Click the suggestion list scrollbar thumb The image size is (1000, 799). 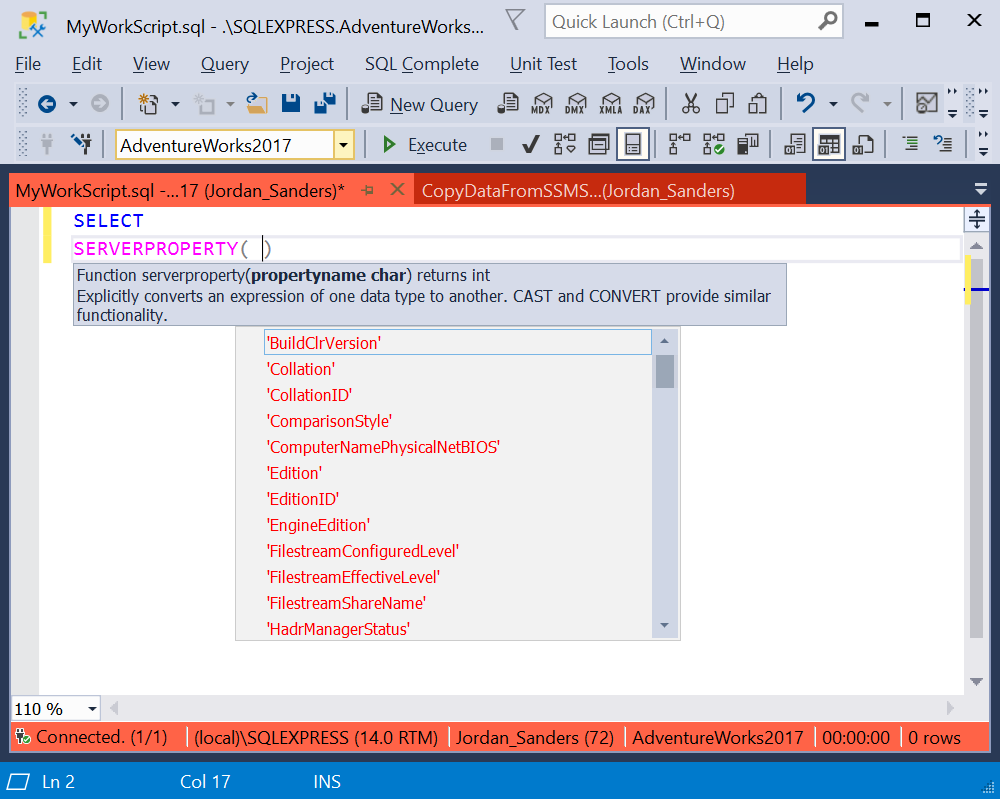point(665,371)
